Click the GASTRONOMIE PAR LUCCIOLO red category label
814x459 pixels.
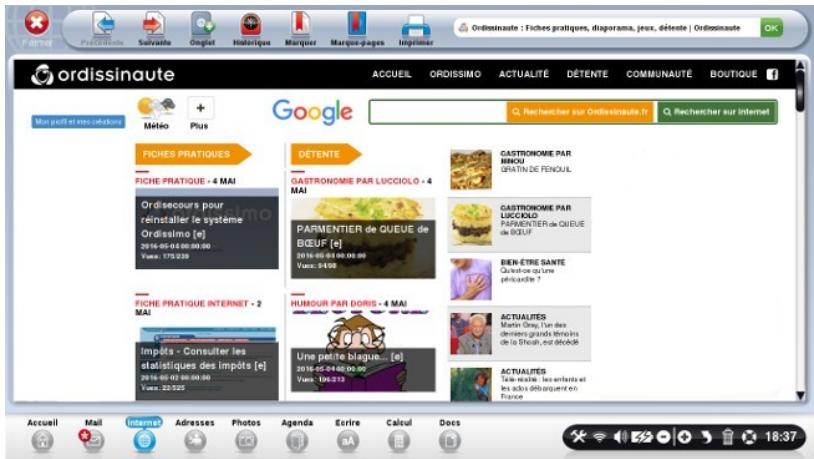tap(355, 181)
